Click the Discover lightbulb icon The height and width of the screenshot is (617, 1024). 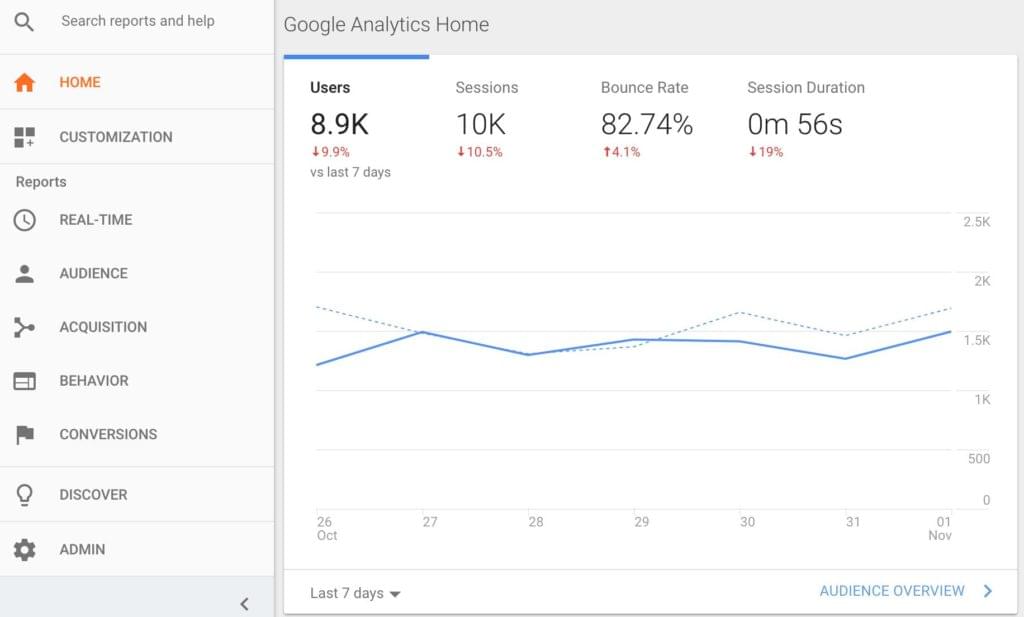(25, 495)
